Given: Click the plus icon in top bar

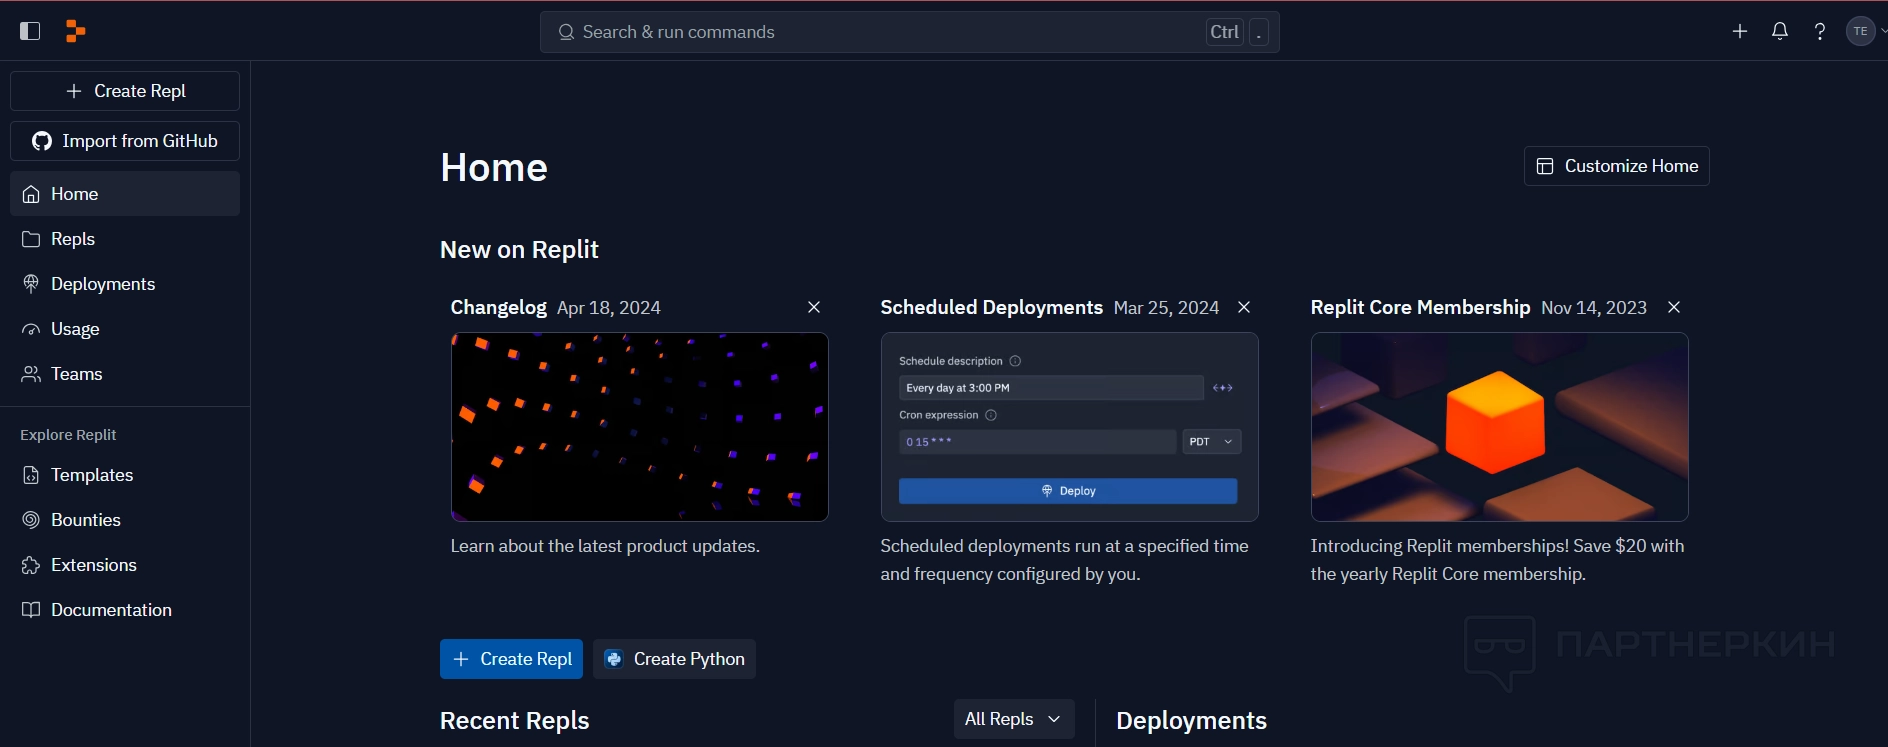Looking at the screenshot, I should (x=1739, y=31).
